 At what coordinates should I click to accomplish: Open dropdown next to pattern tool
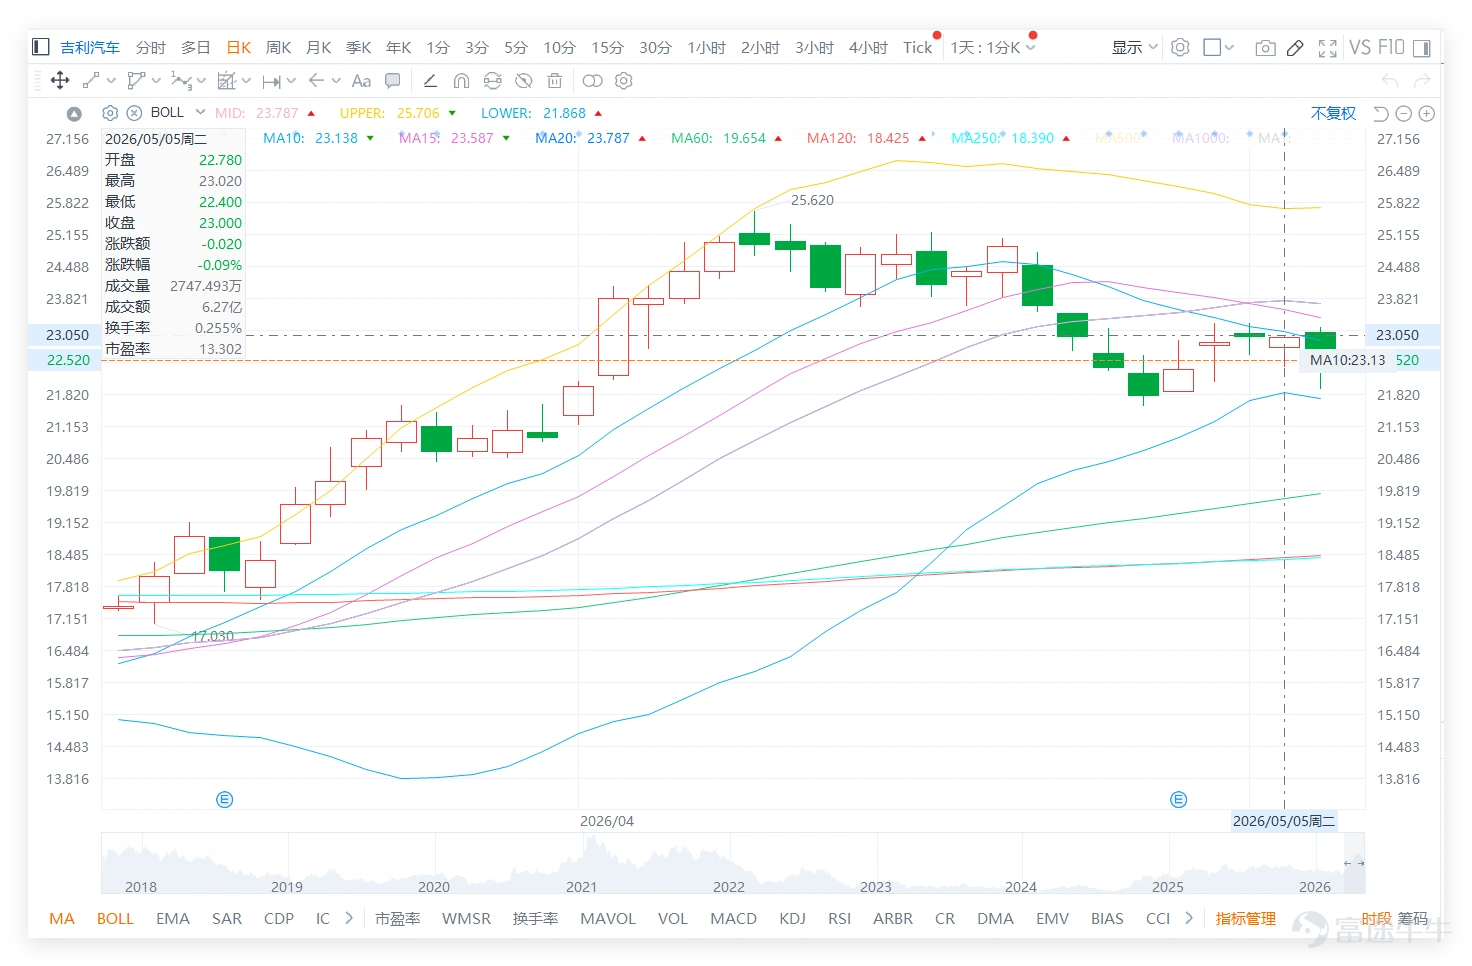tap(246, 81)
